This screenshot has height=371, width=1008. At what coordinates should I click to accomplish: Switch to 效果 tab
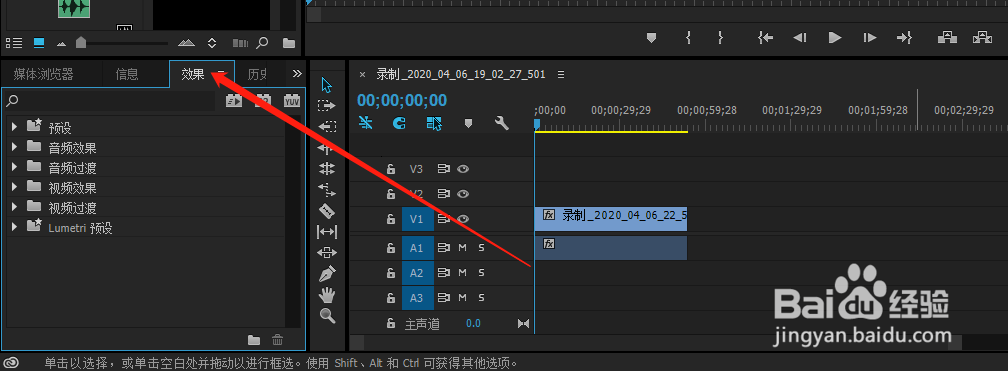(193, 75)
